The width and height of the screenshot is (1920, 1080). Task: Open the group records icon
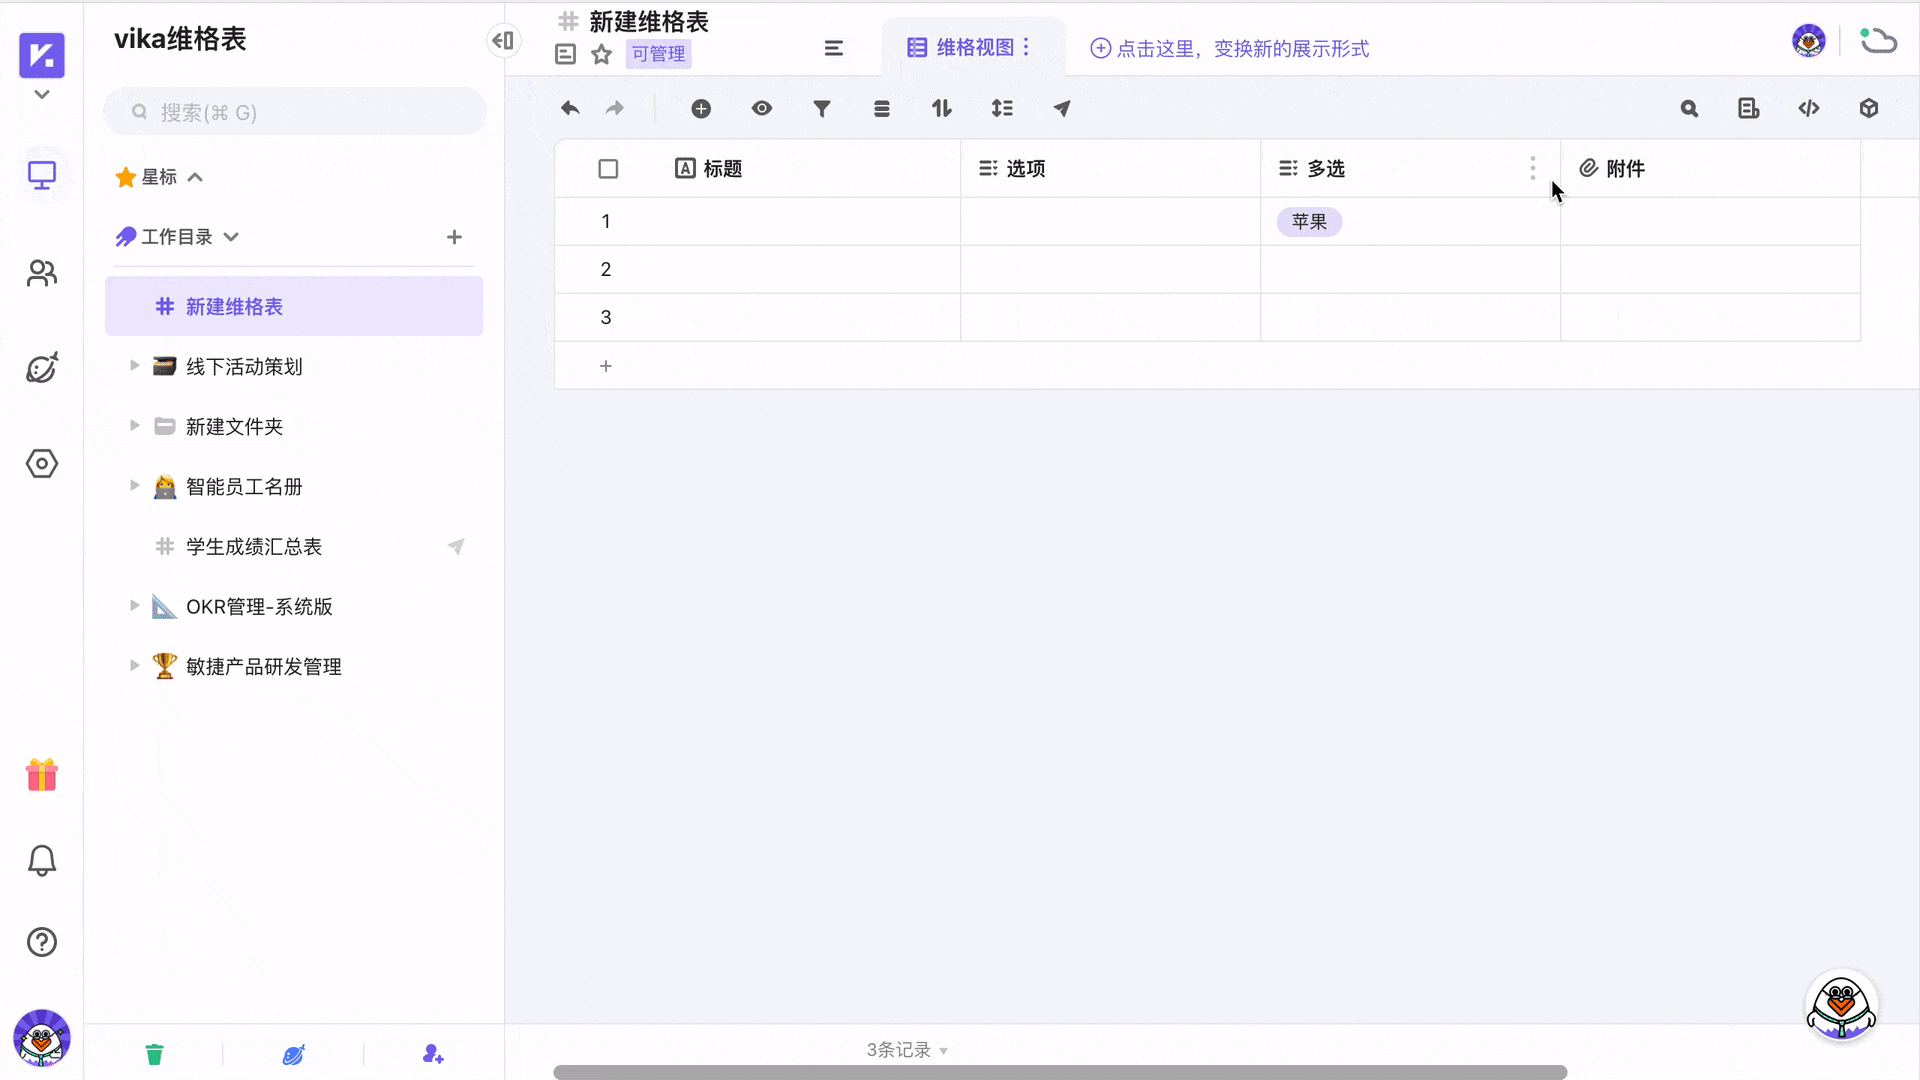[x=882, y=108]
